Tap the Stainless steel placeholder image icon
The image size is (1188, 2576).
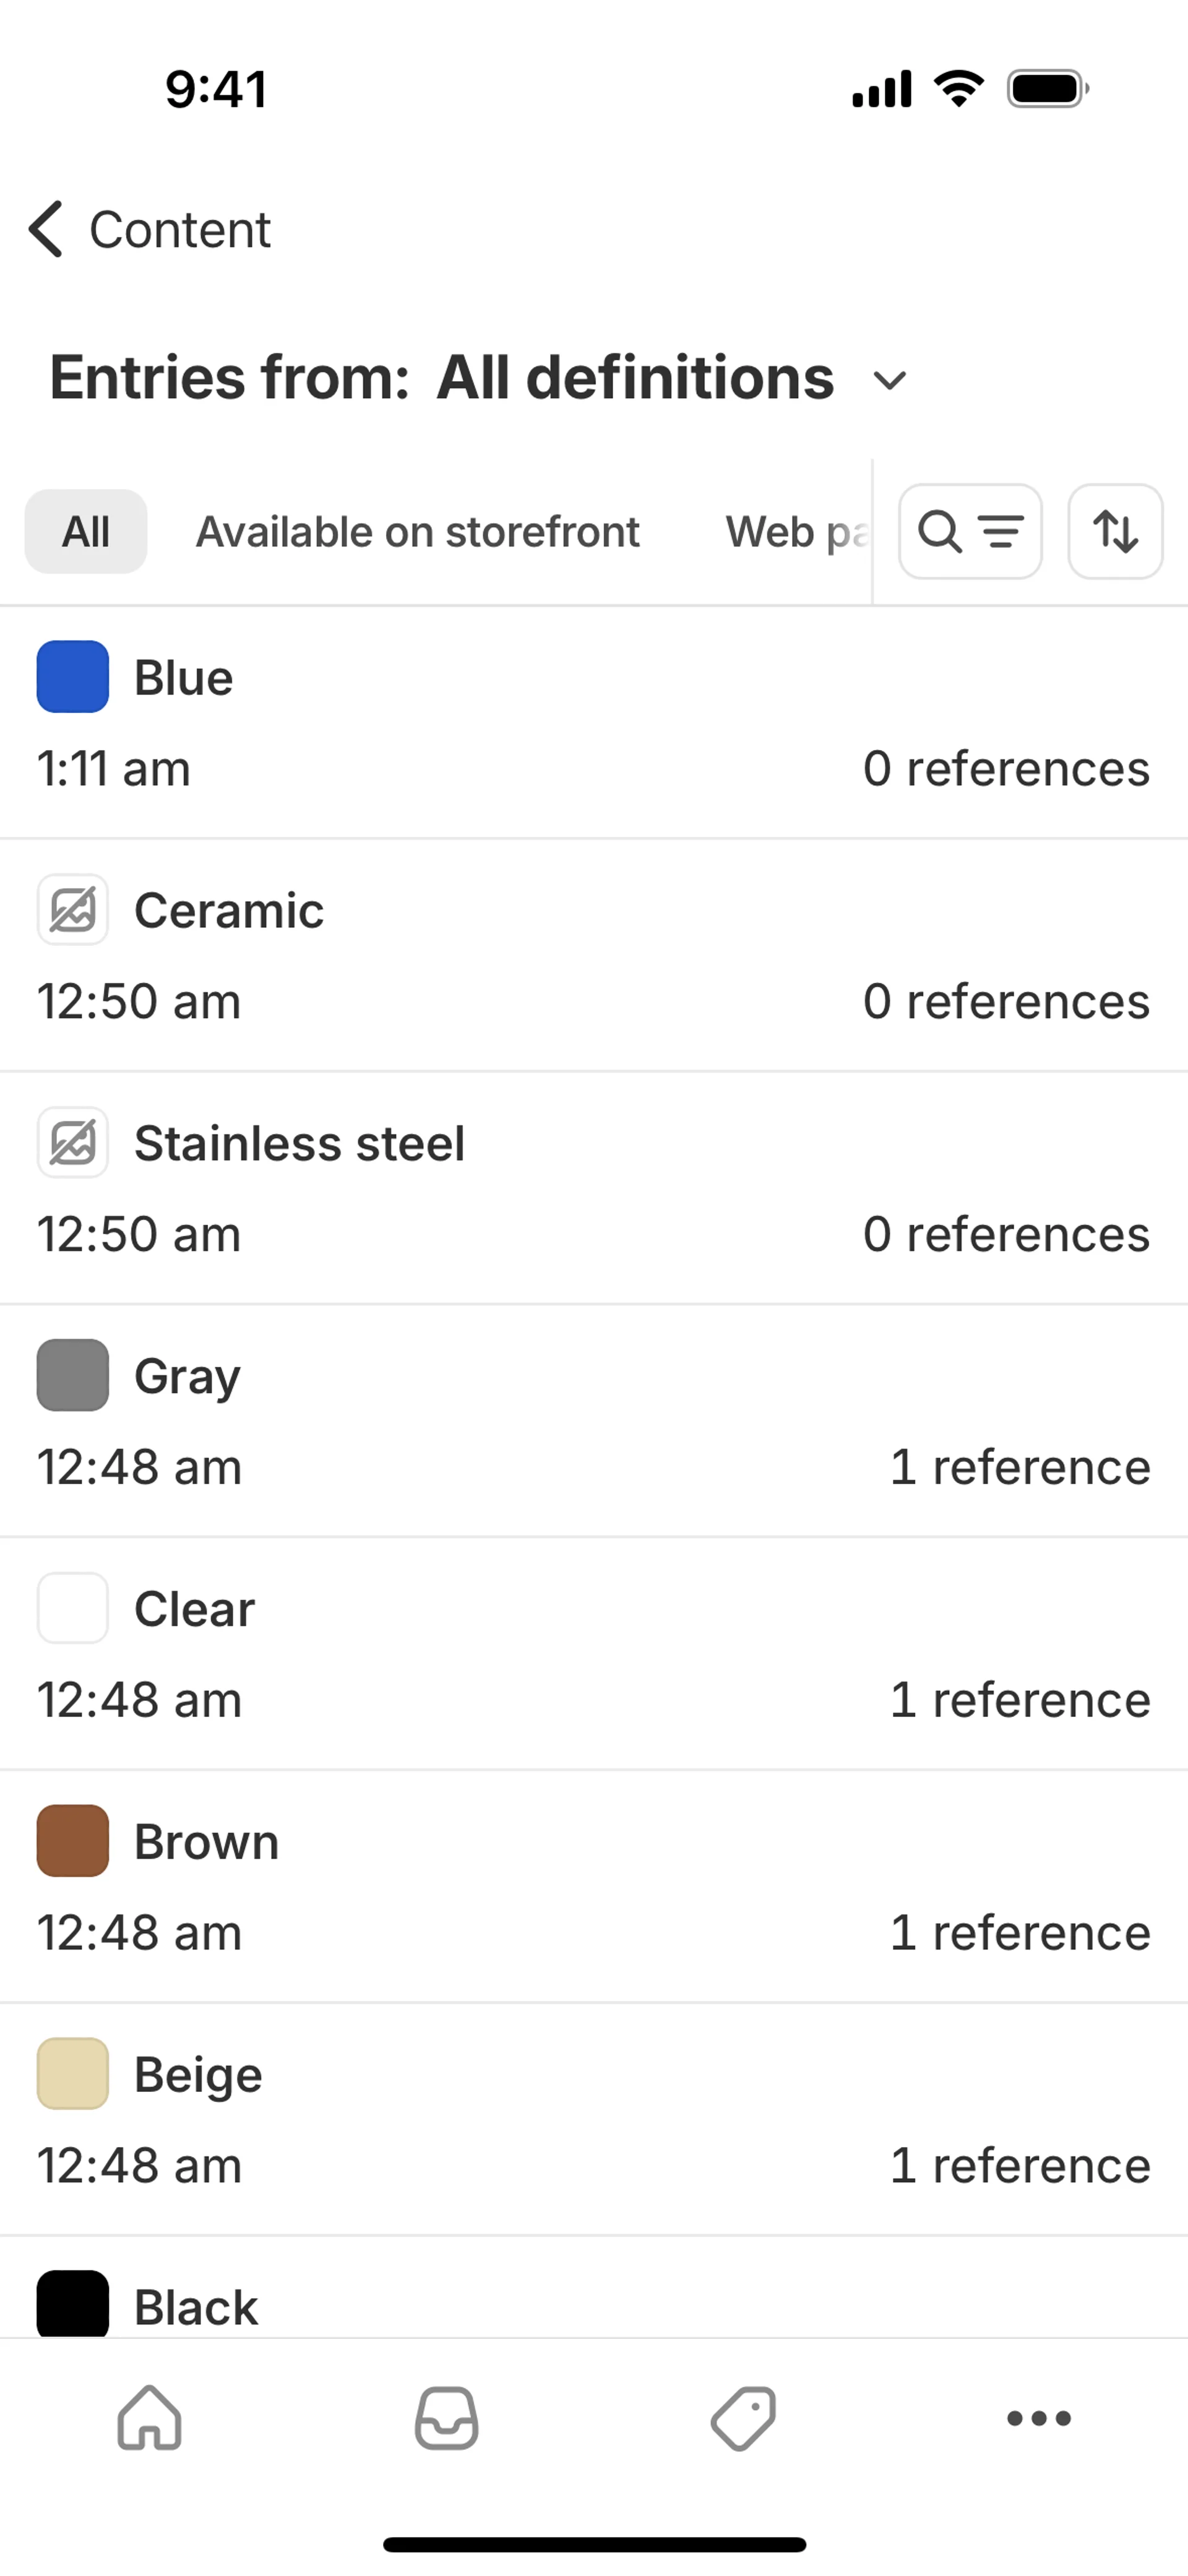(x=73, y=1143)
